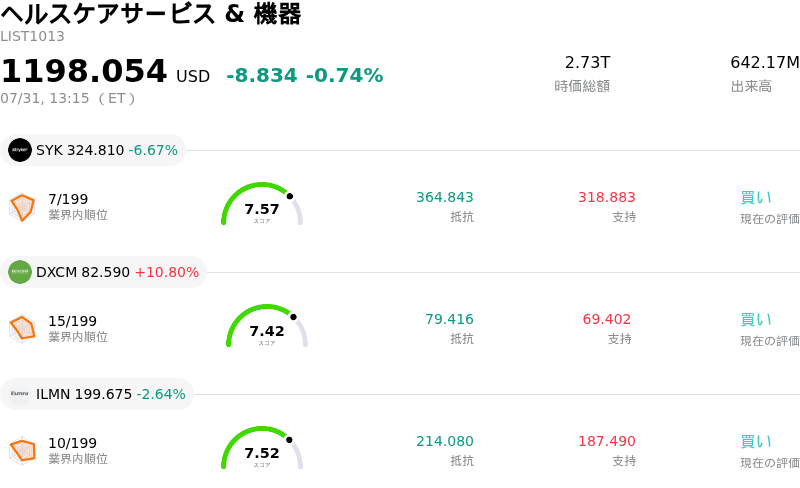Select SYK industry rank 7/199
Viewport: 800px width, 488px height.
pyautogui.click(x=68, y=199)
